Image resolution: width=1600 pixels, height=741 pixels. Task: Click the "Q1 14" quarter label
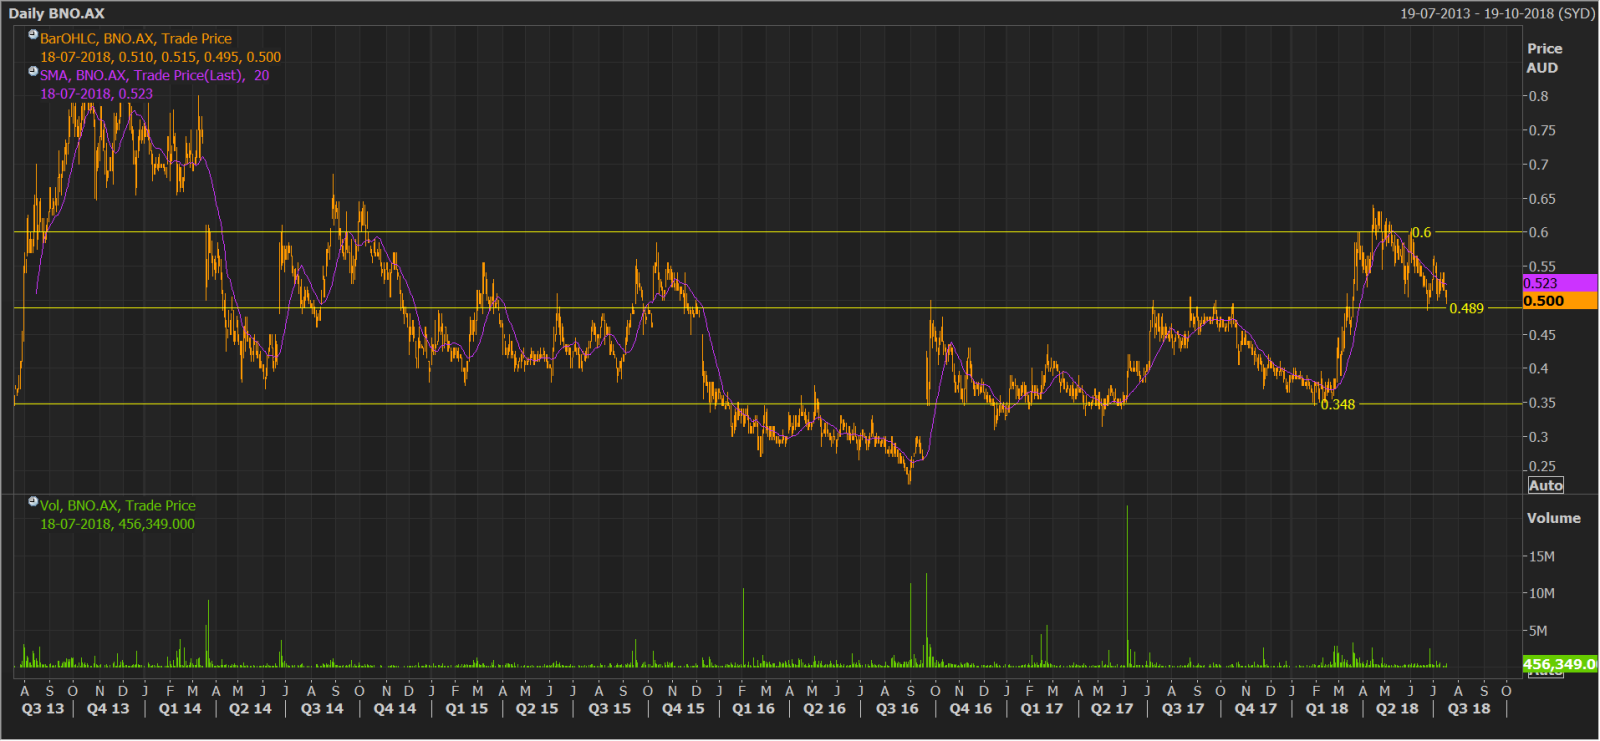coord(180,709)
